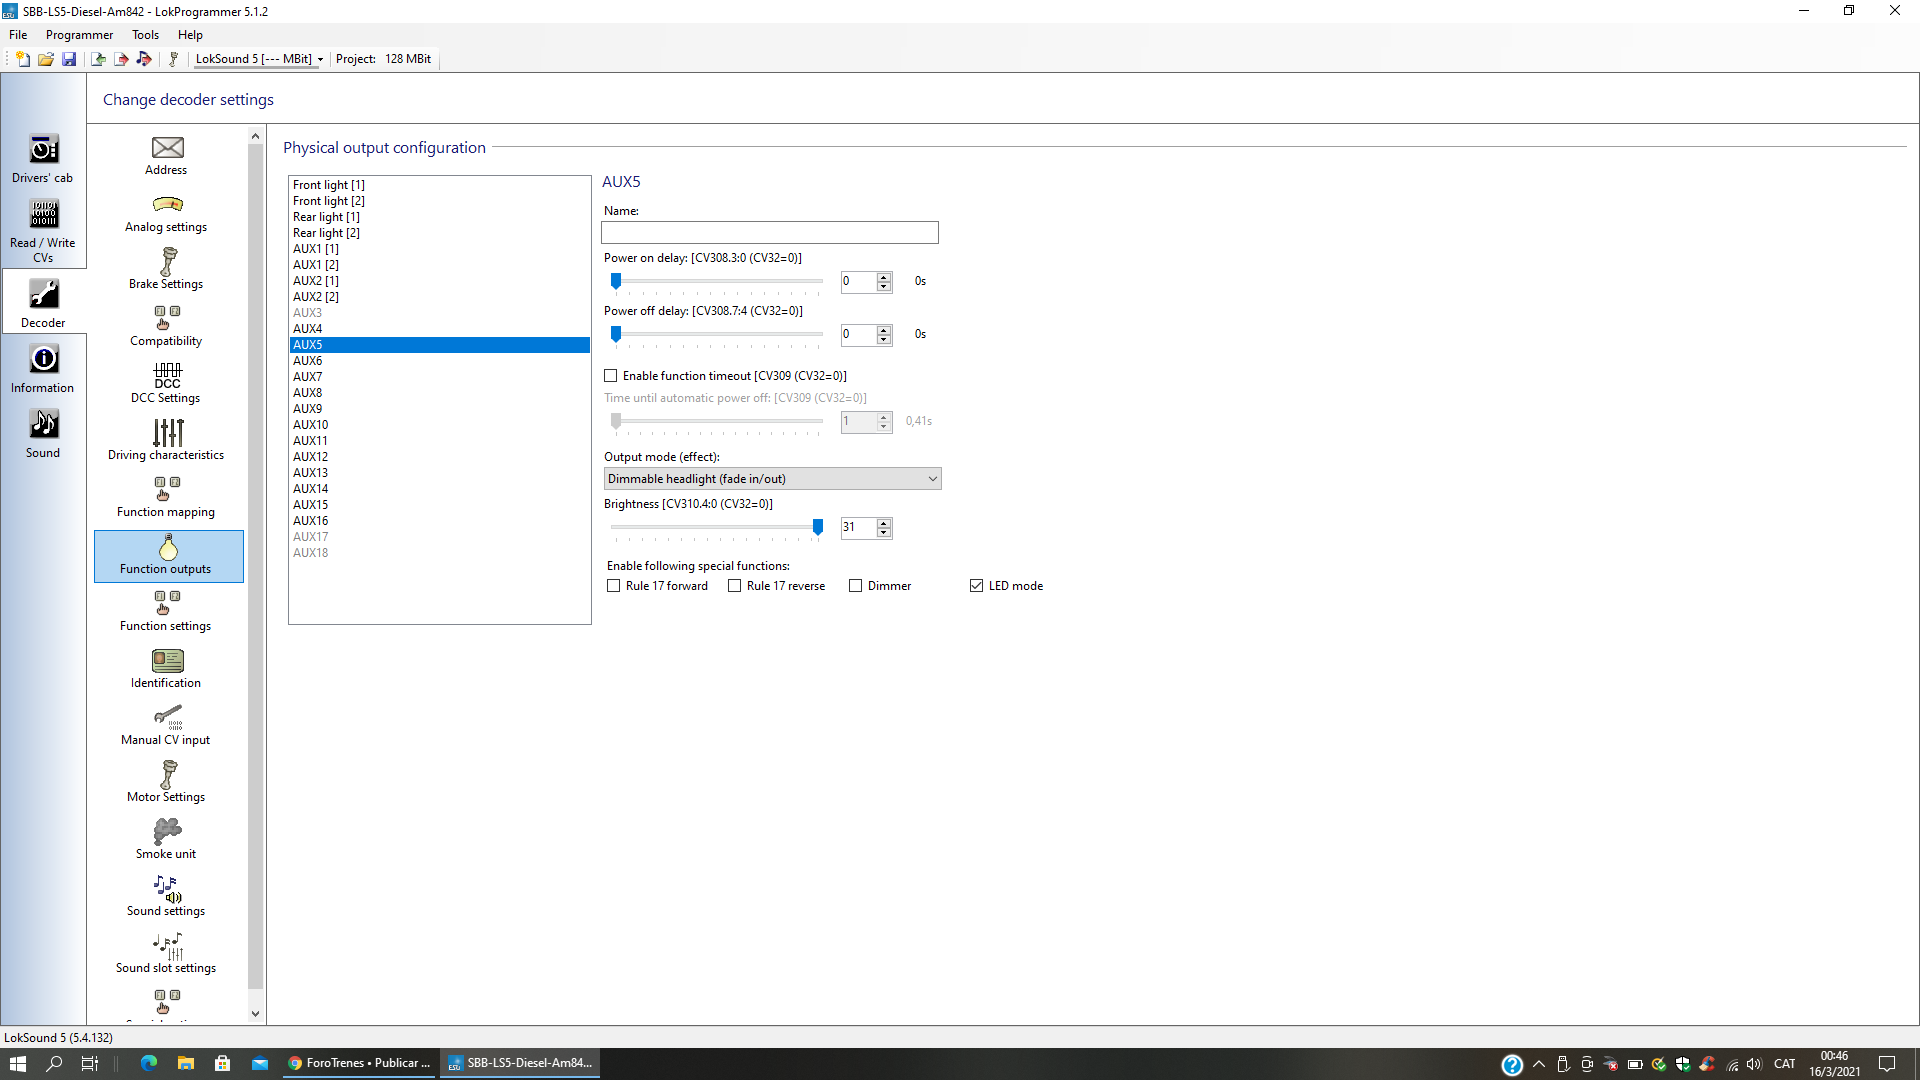
Task: Click the Name input field
Action: pyautogui.click(x=770, y=233)
